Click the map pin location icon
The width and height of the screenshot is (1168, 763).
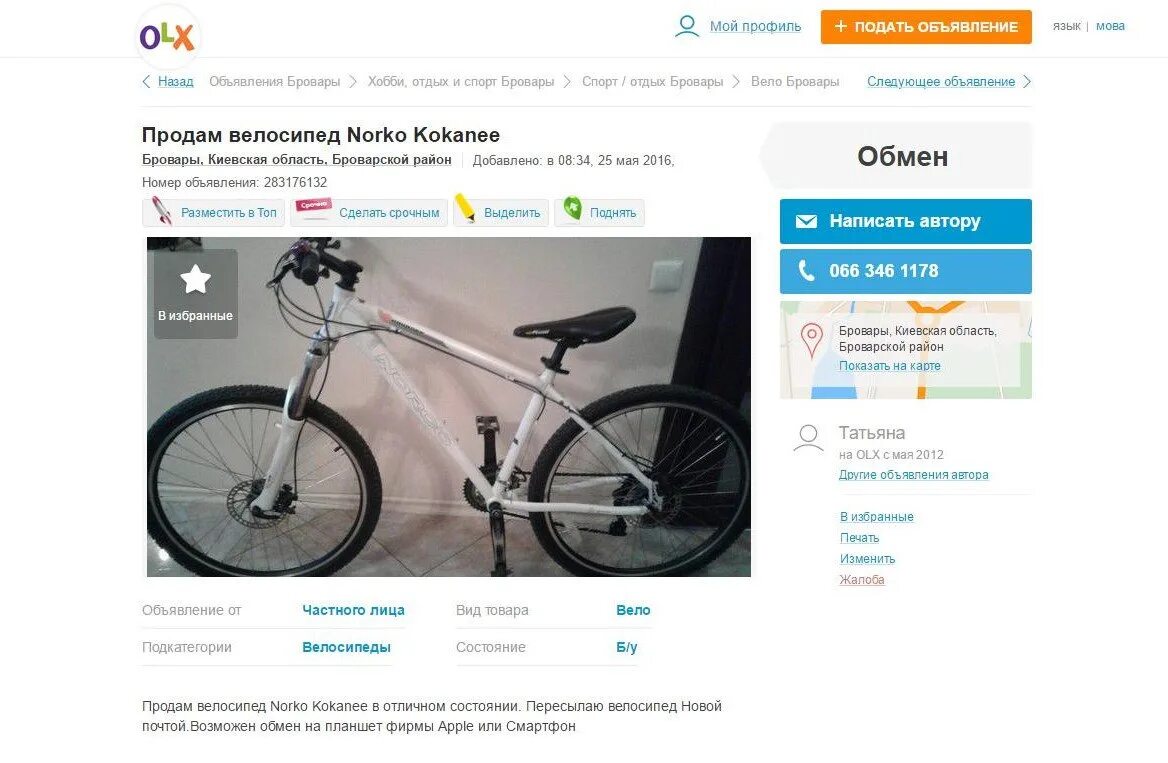(811, 340)
